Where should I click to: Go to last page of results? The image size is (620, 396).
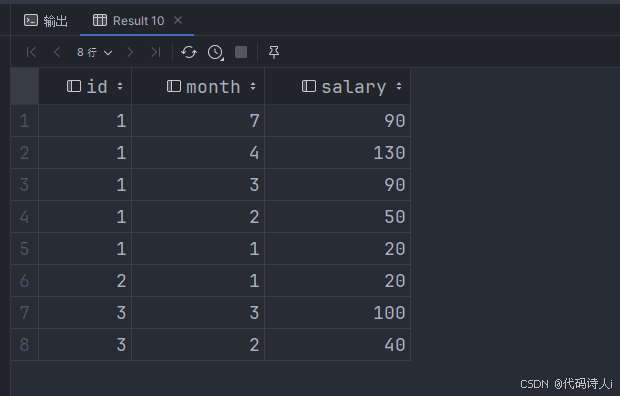[156, 52]
